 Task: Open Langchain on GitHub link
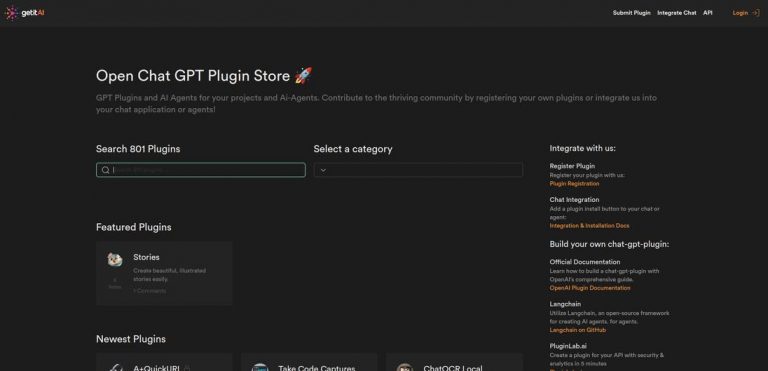coord(577,330)
